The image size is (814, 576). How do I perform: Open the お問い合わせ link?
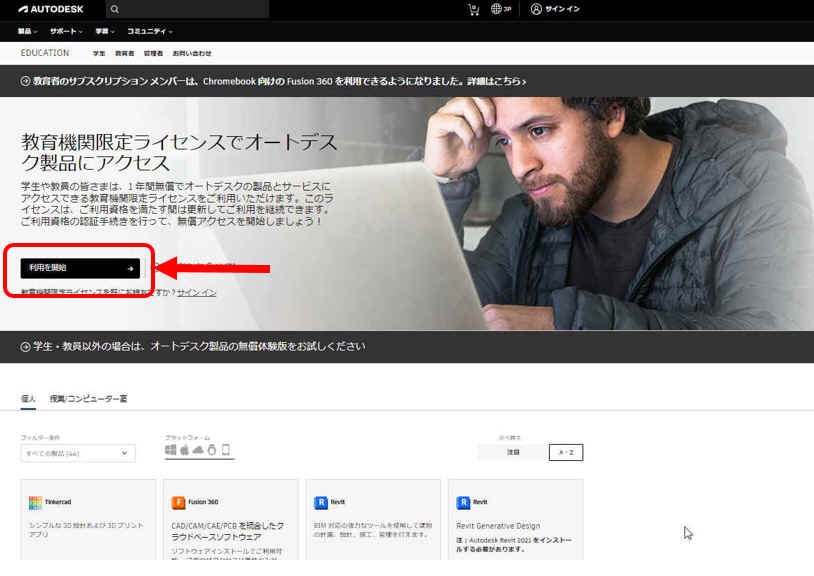click(x=192, y=53)
